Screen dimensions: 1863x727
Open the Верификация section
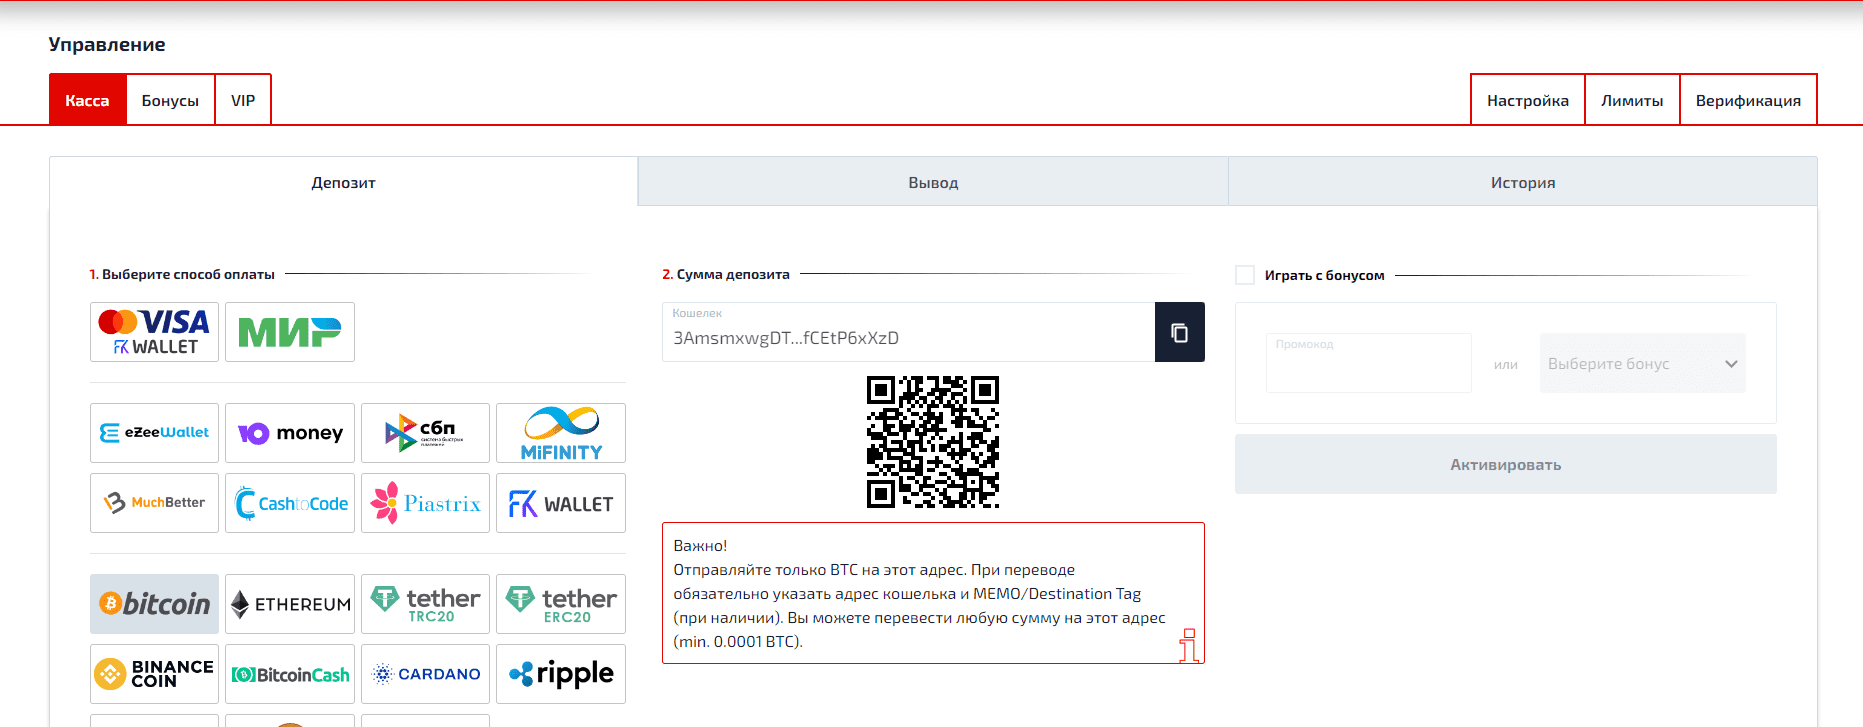pos(1748,100)
